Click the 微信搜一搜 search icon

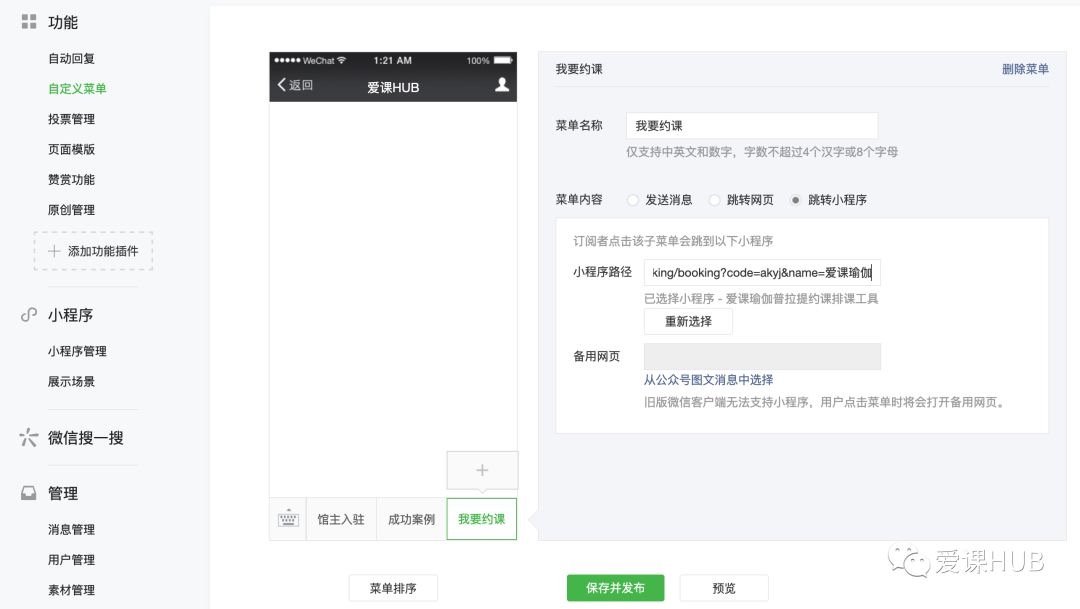pyautogui.click(x=27, y=437)
